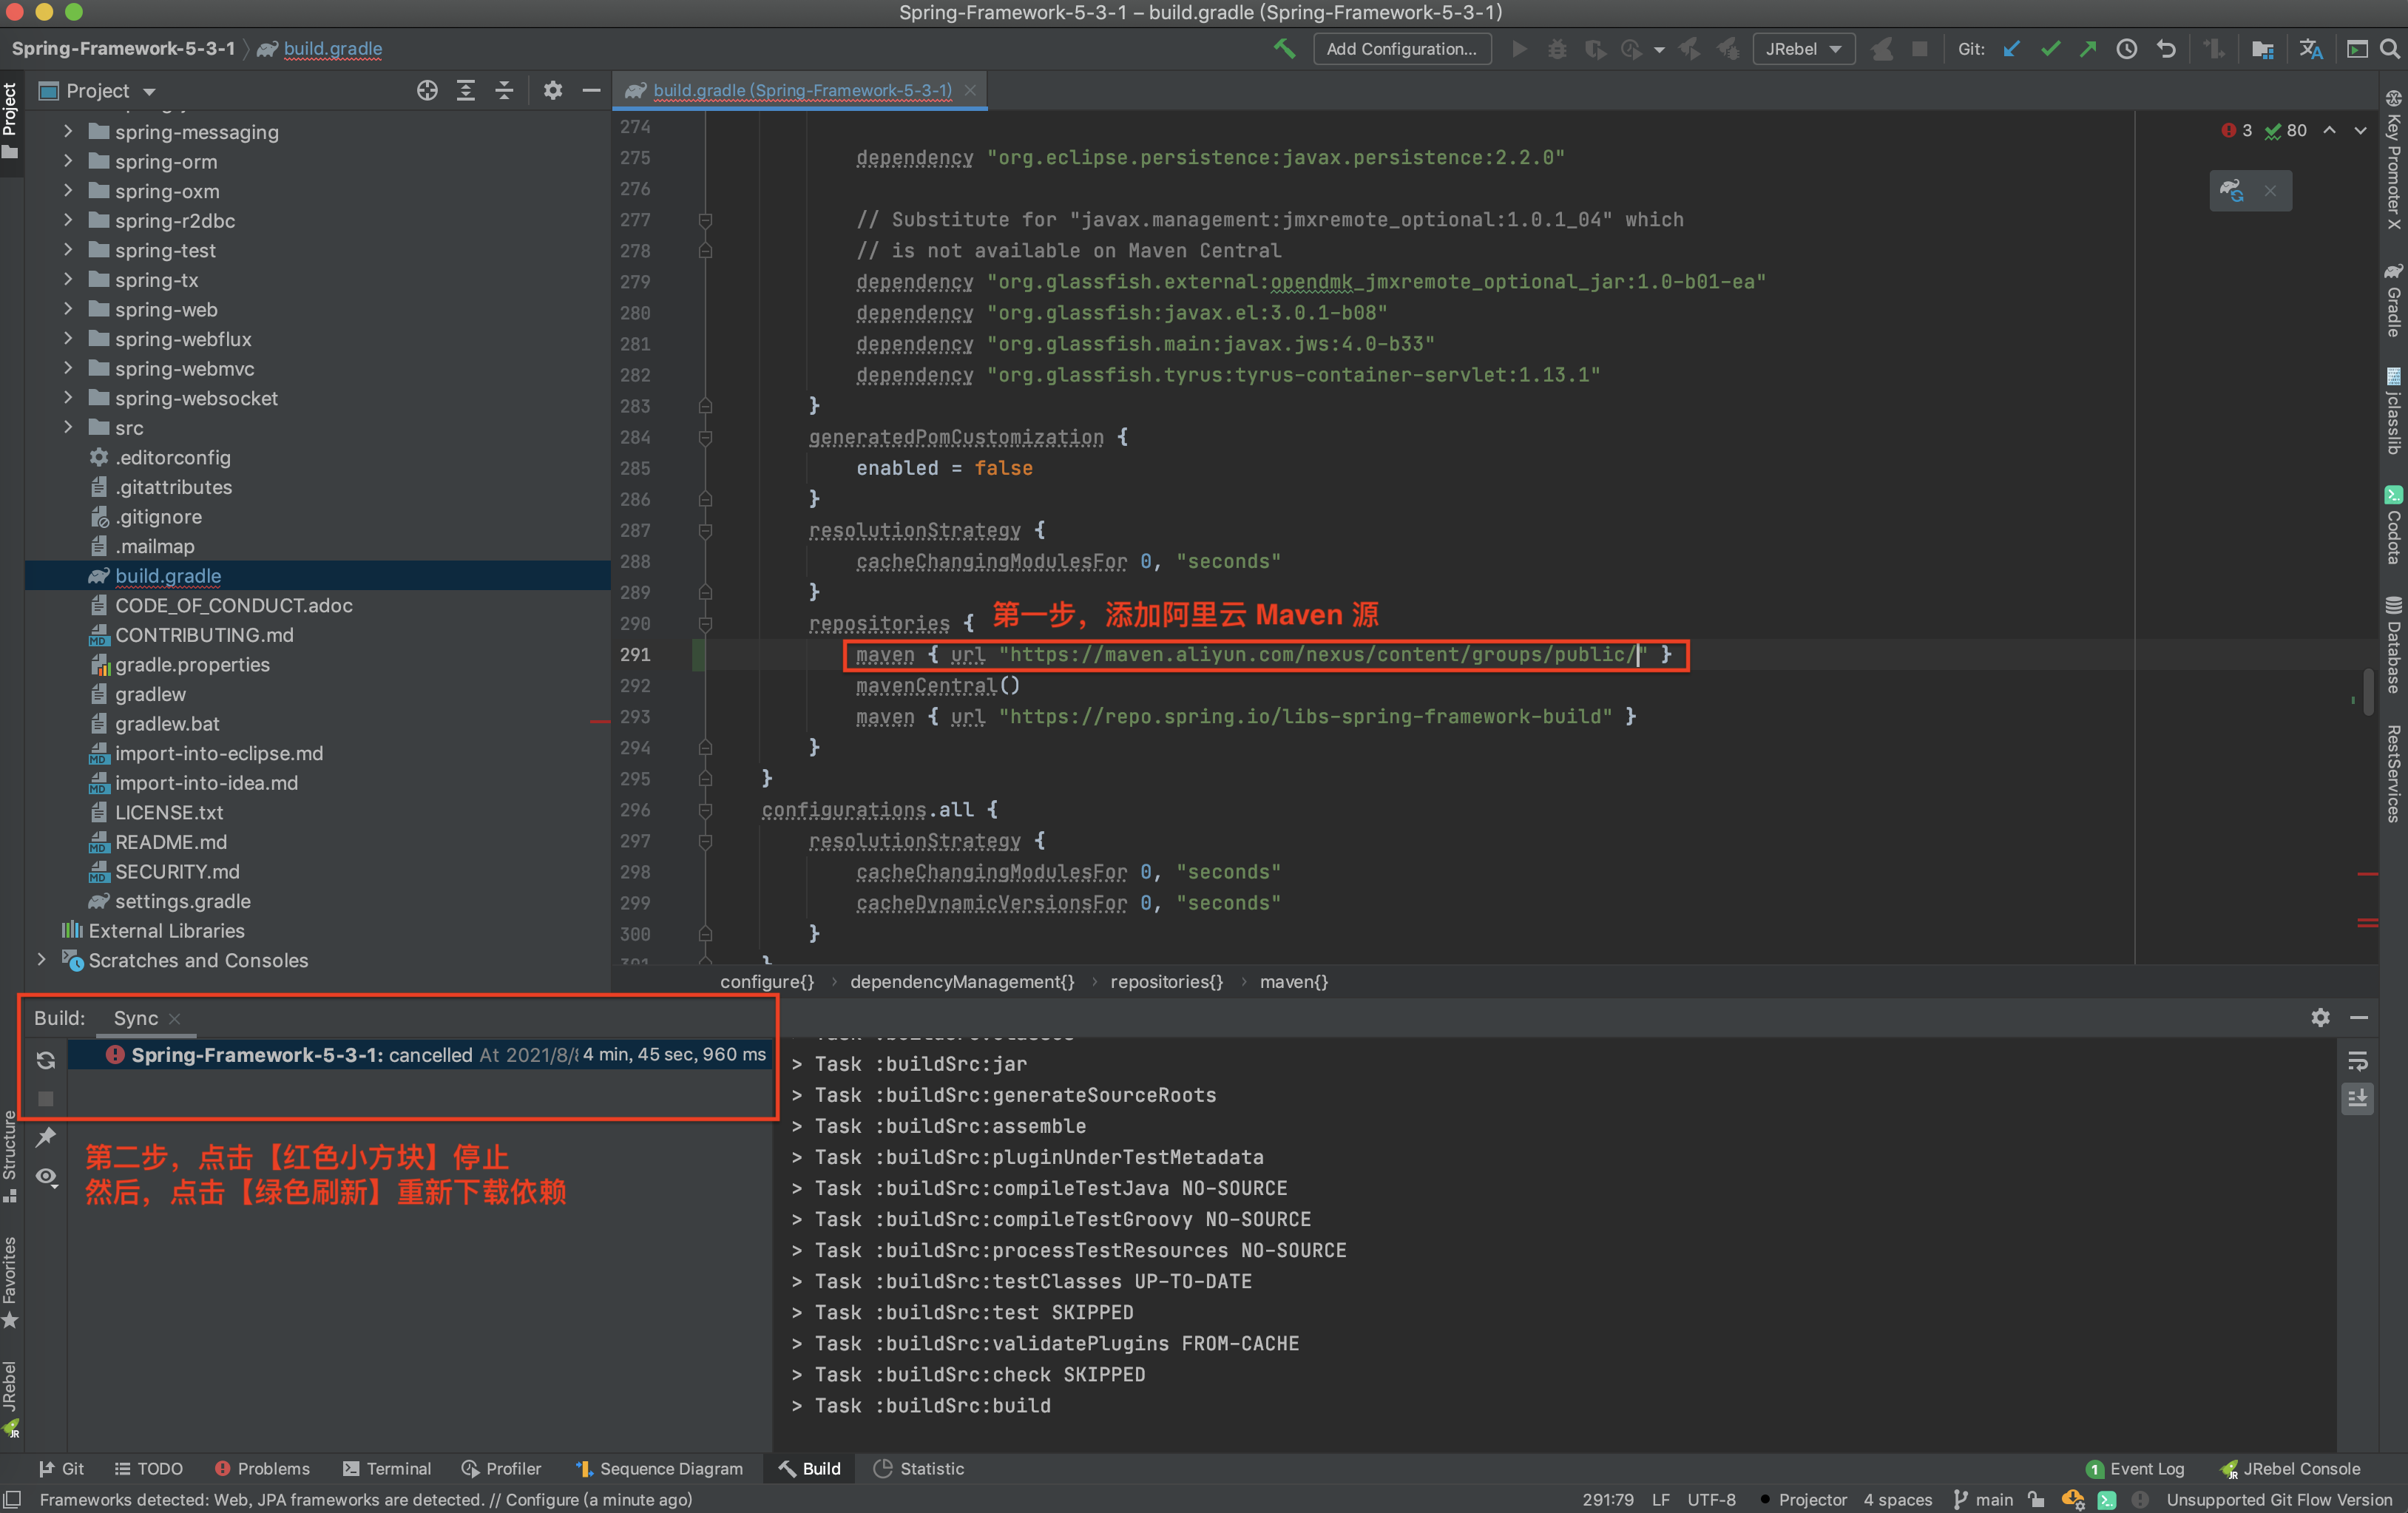
Task: Expand the spring-webmvc folder
Action: point(68,368)
